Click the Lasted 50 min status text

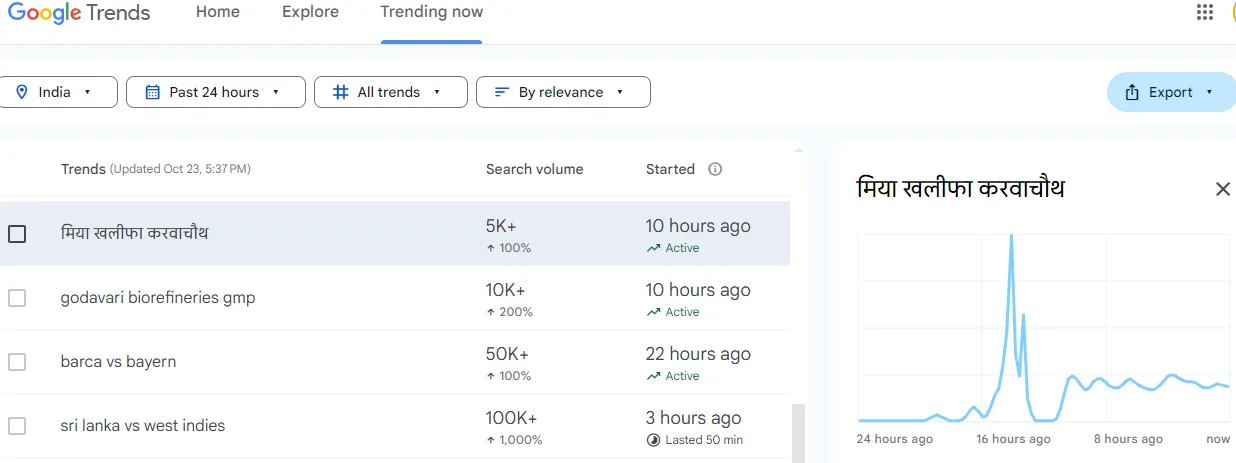coord(704,440)
